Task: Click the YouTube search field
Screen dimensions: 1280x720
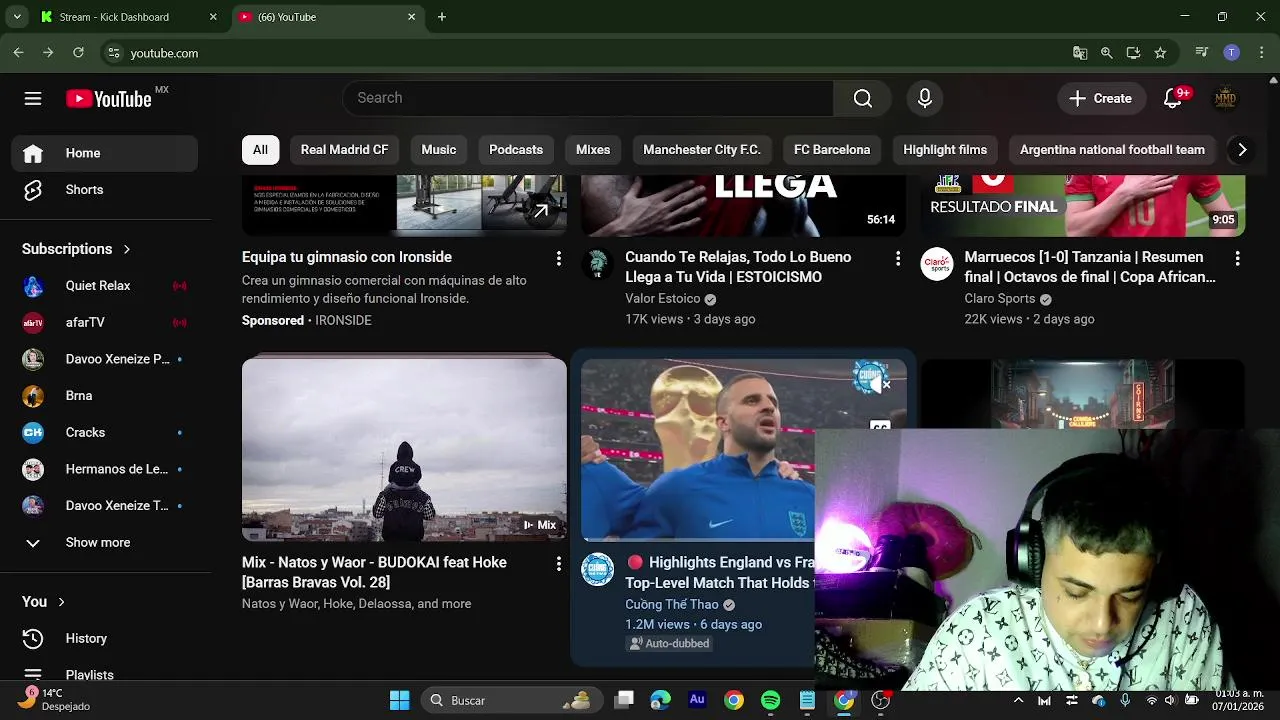Action: pyautogui.click(x=588, y=98)
